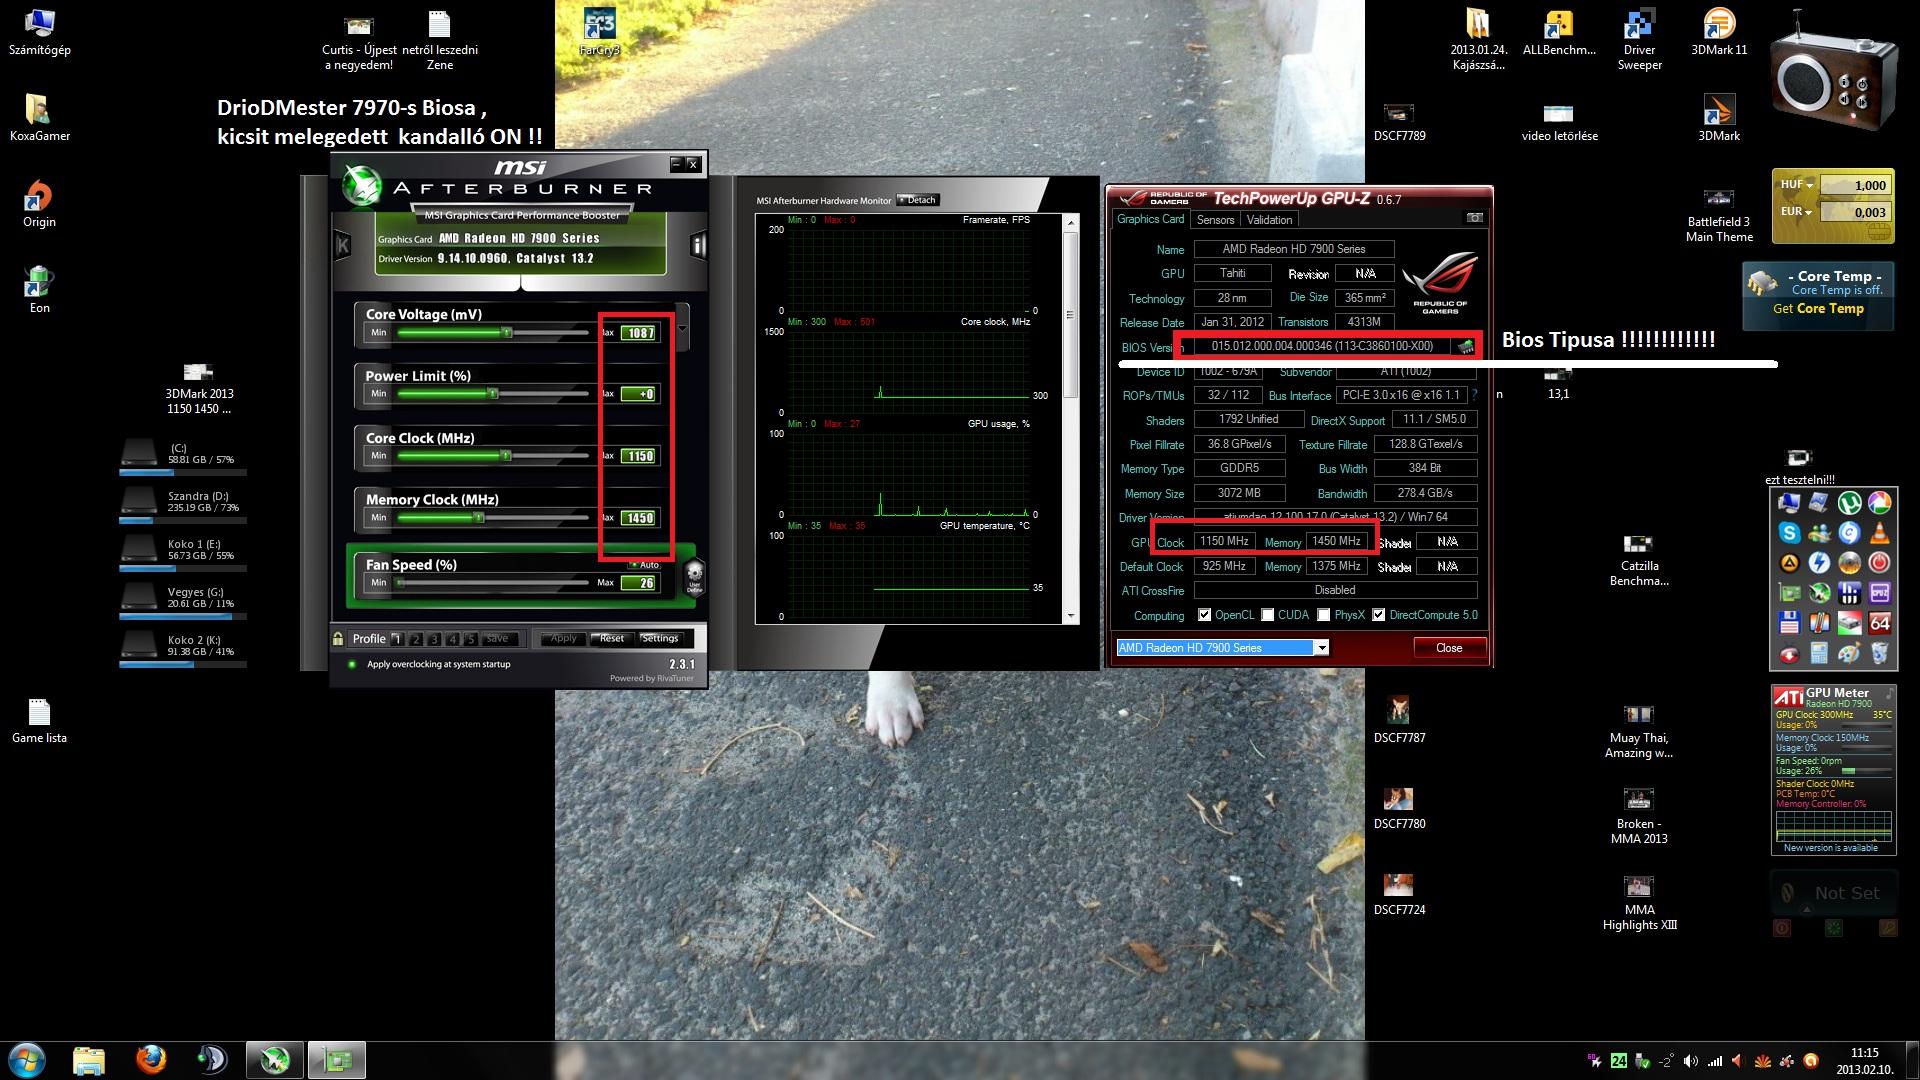Select profile slot 3

tap(434, 639)
